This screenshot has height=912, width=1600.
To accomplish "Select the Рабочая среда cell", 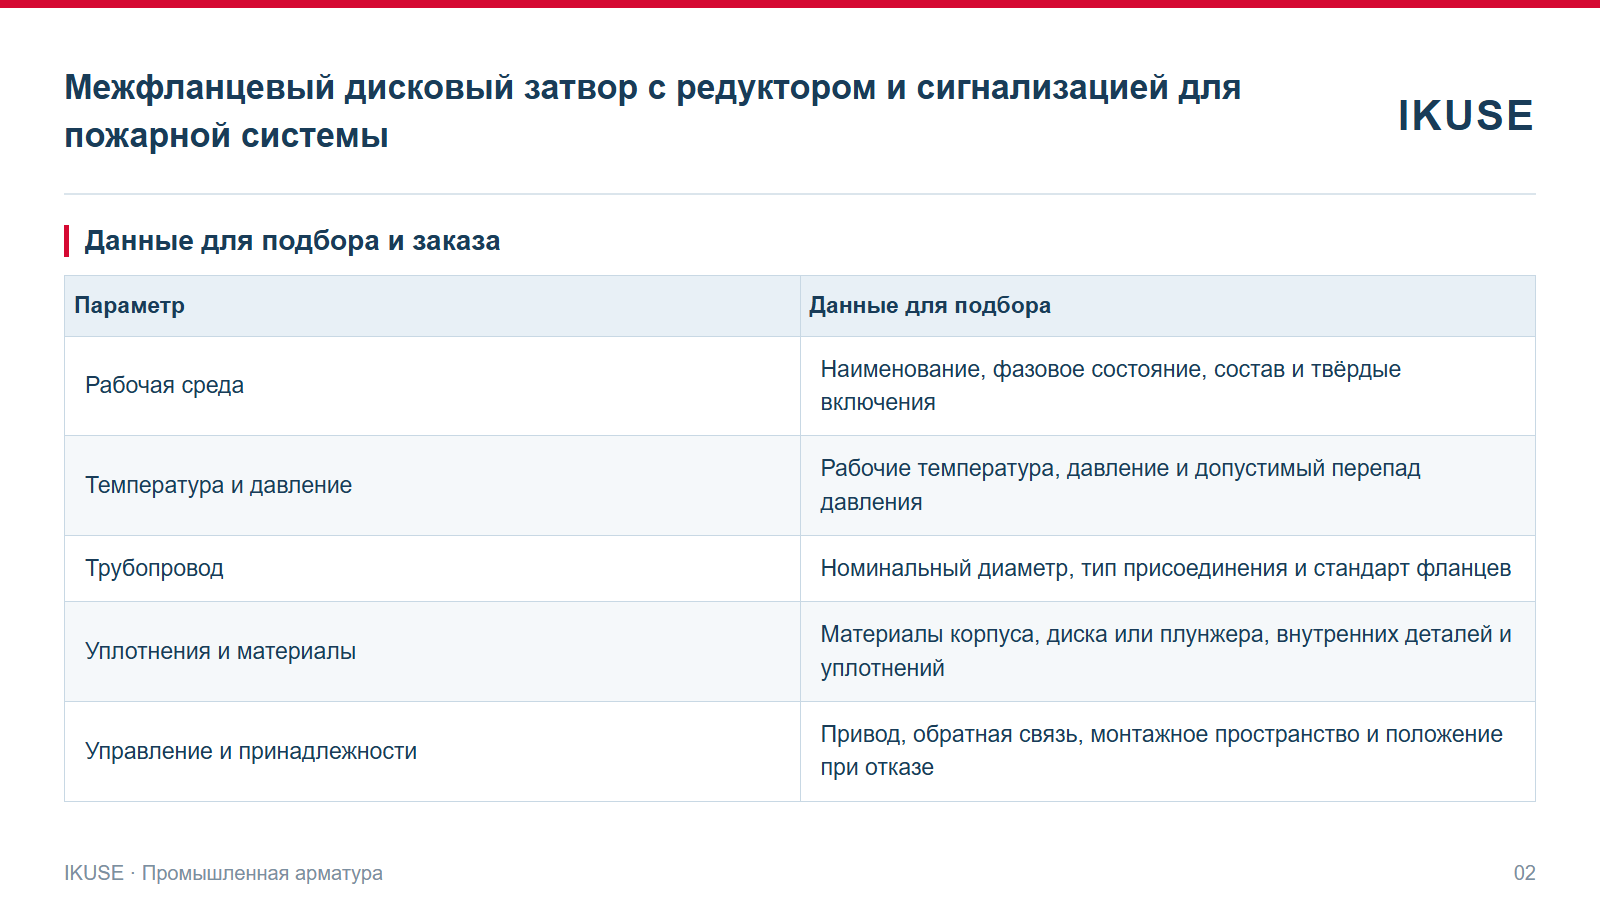I will [x=432, y=386].
